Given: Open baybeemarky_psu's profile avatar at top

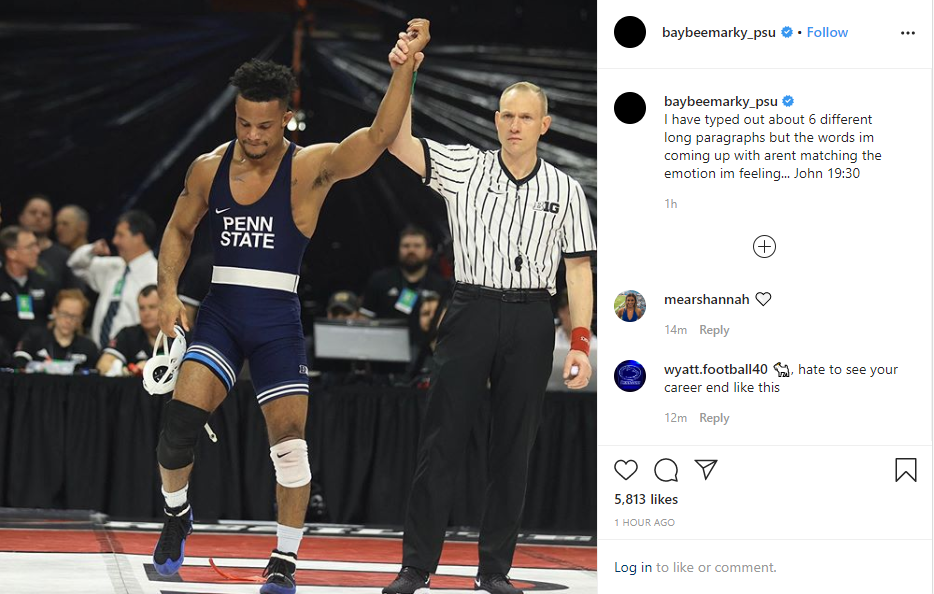Looking at the screenshot, I should (630, 32).
